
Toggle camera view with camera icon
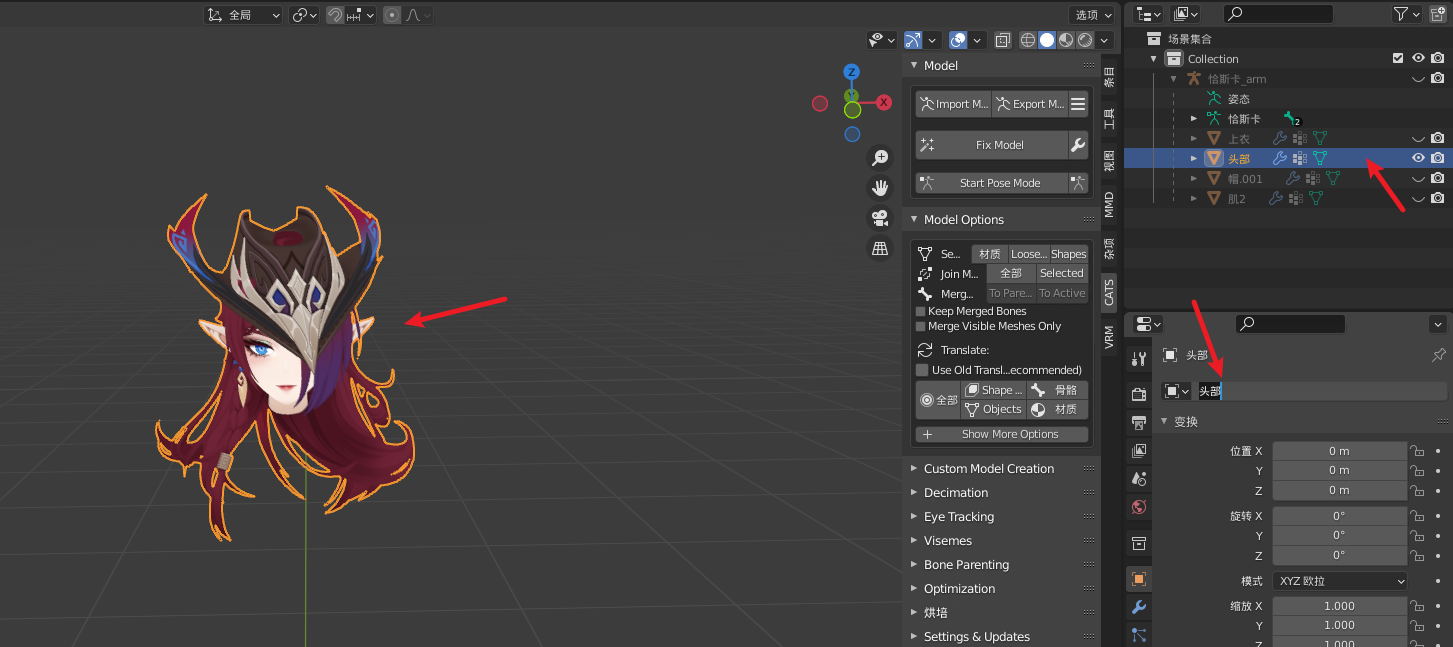coord(880,218)
